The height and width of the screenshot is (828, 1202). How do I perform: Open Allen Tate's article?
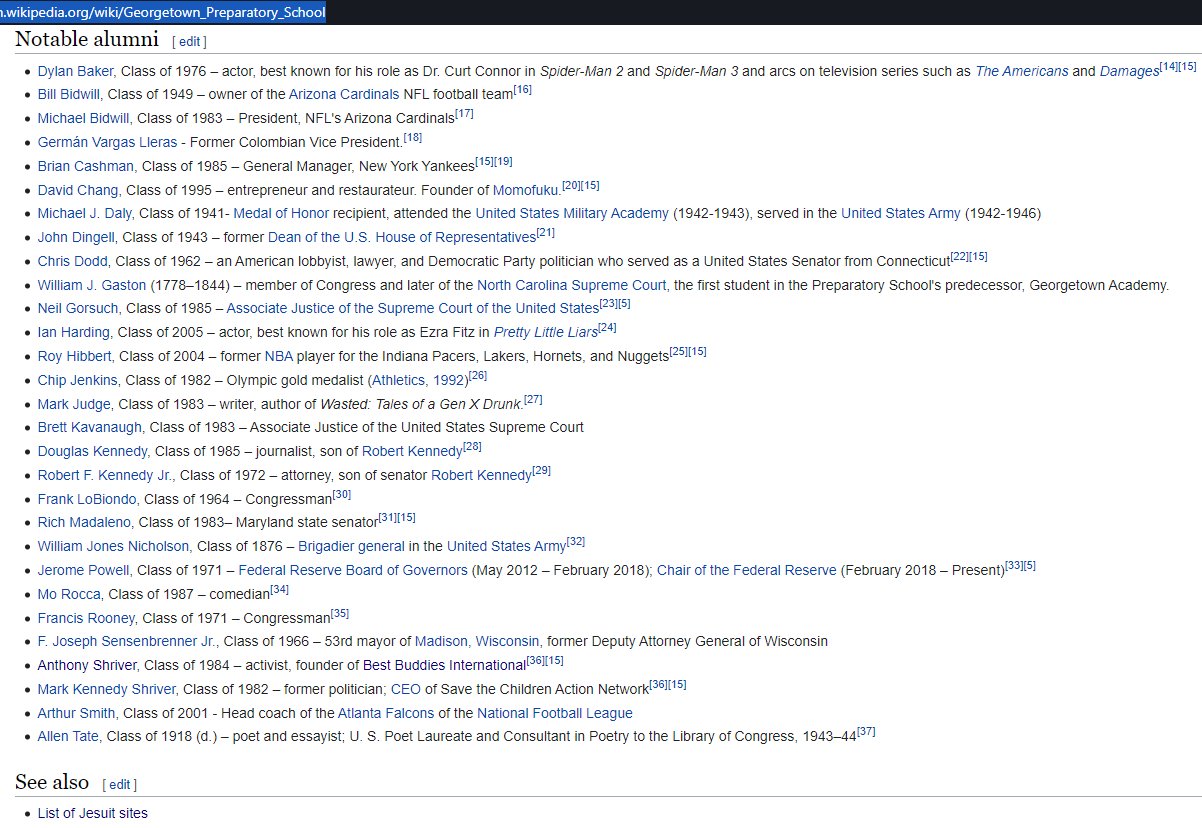pos(68,737)
